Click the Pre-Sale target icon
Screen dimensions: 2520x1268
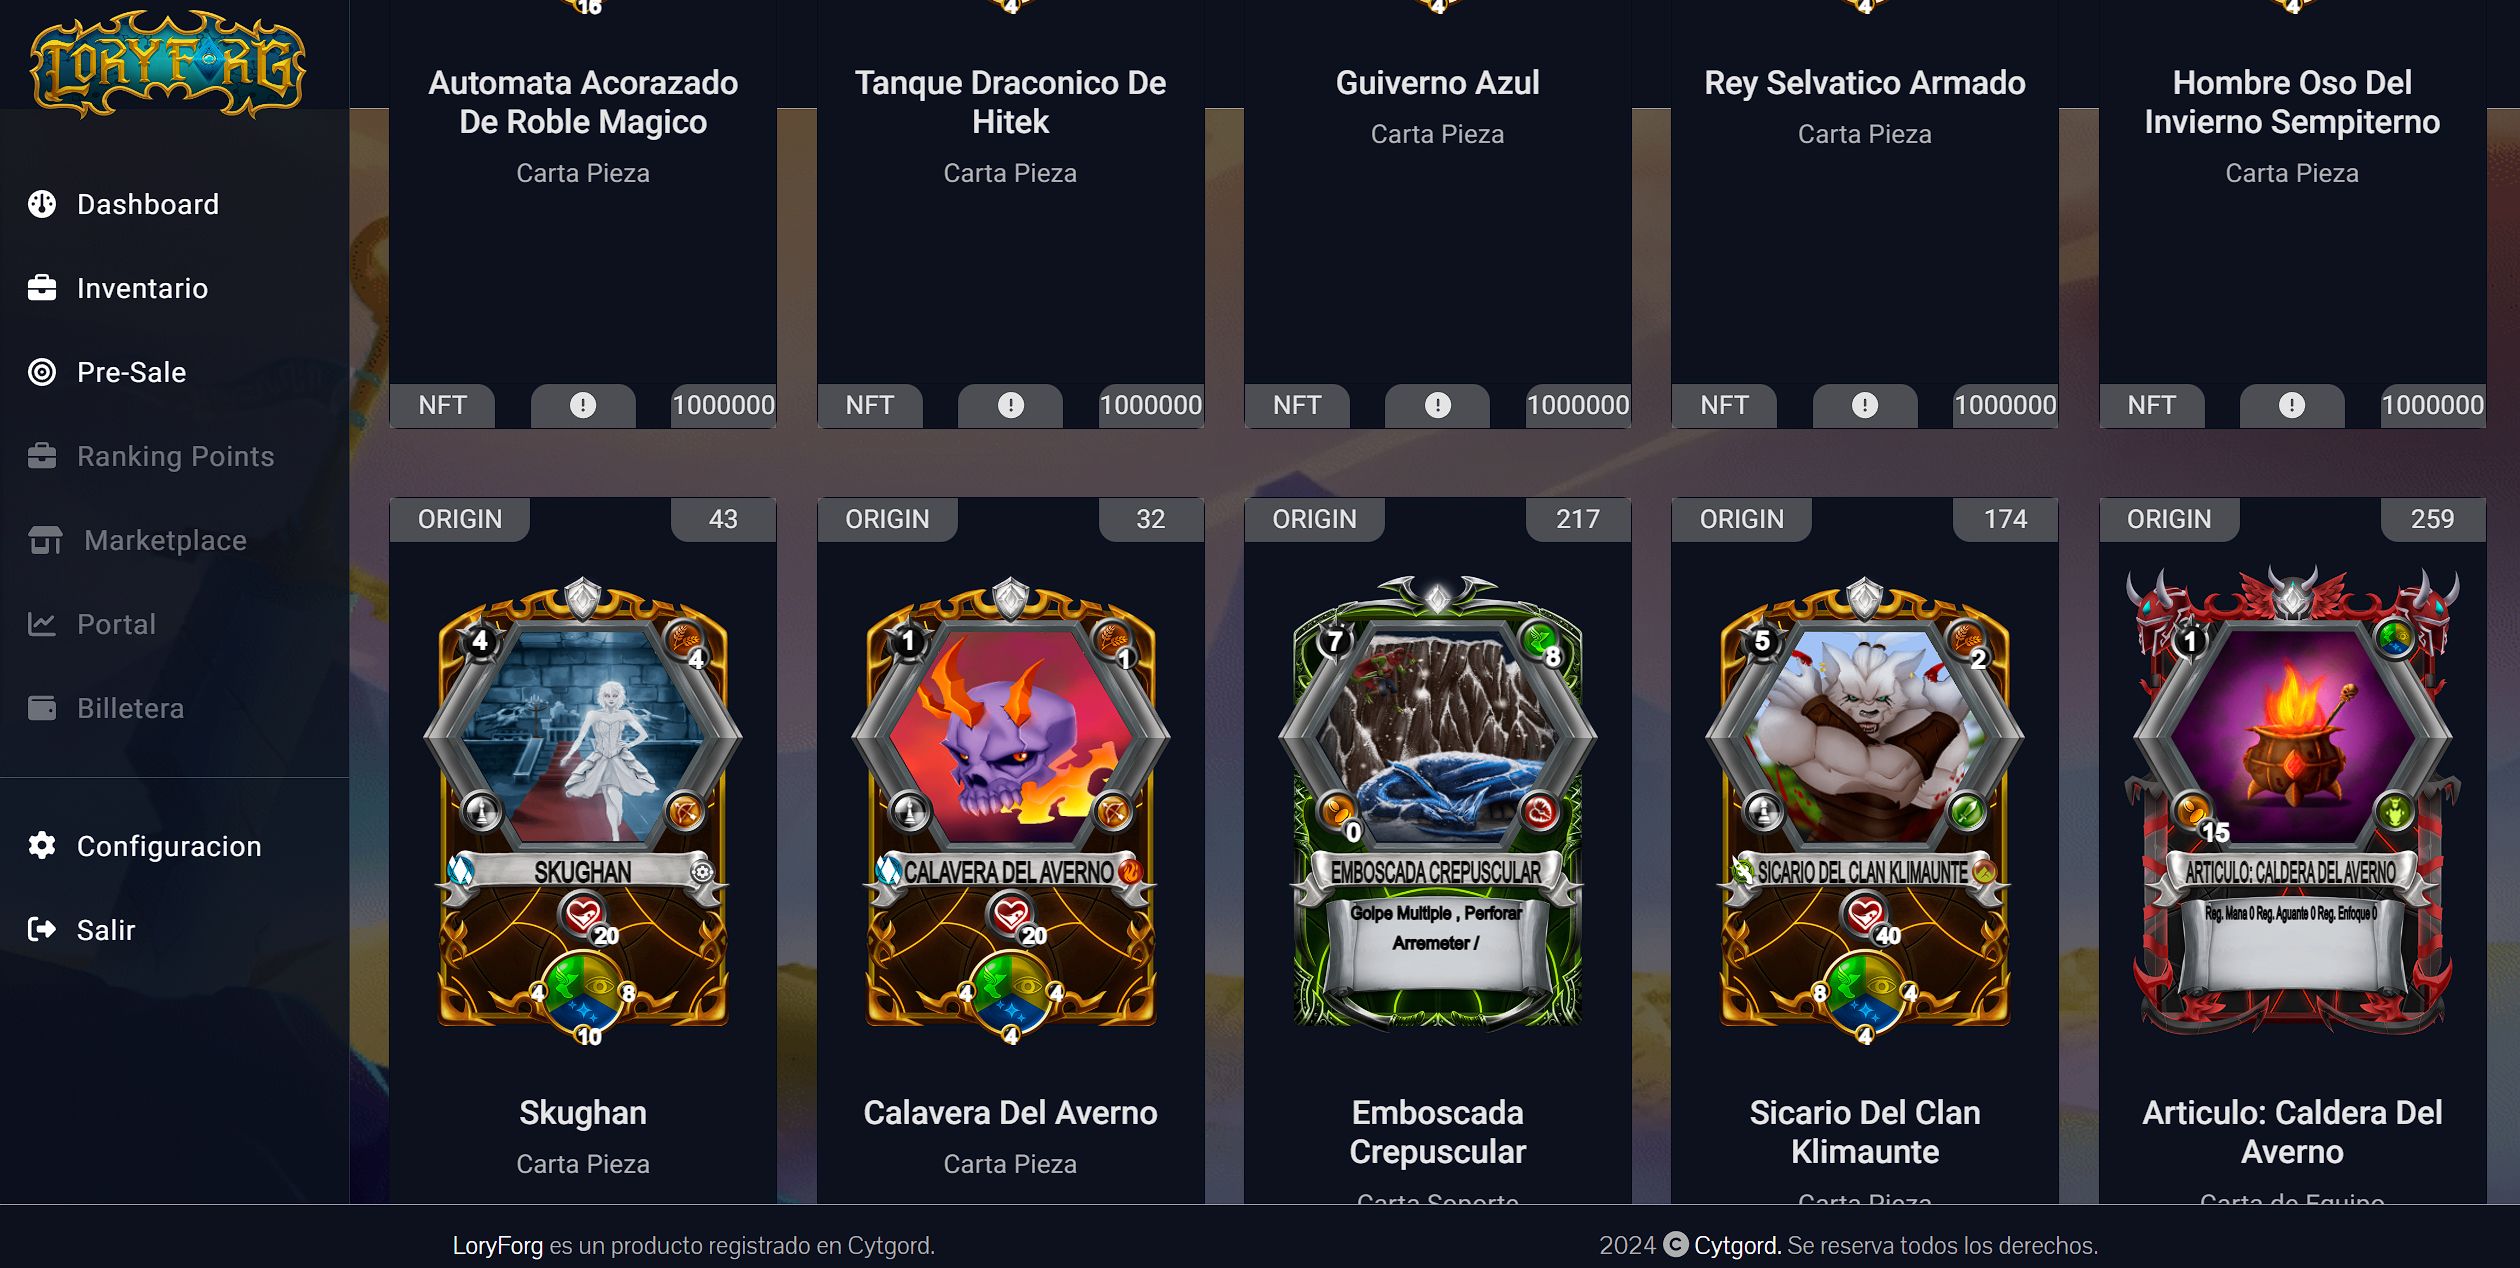click(42, 372)
